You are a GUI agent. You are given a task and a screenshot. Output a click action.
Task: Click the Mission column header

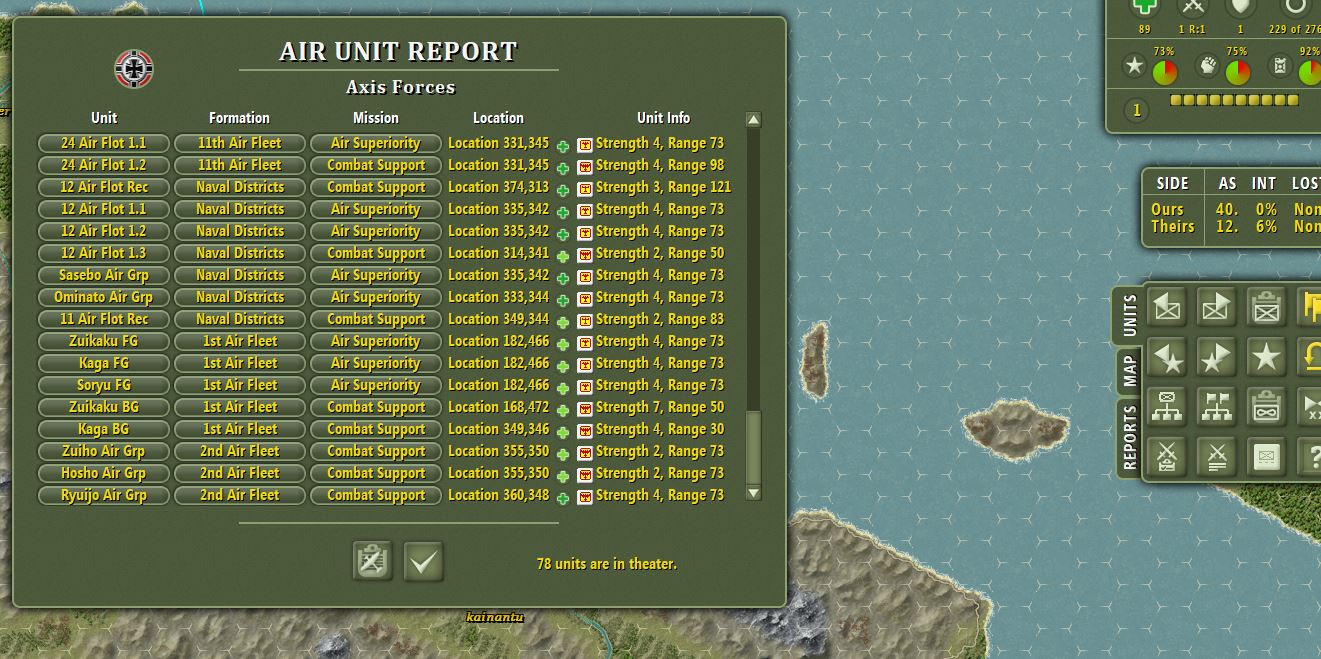(x=376, y=118)
